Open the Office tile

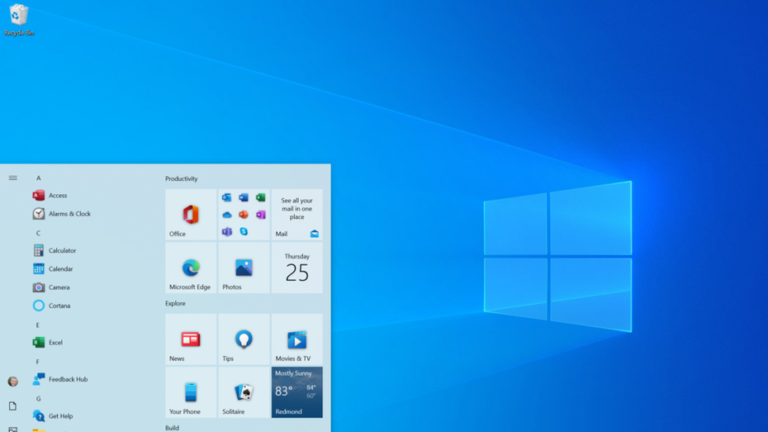coord(191,215)
